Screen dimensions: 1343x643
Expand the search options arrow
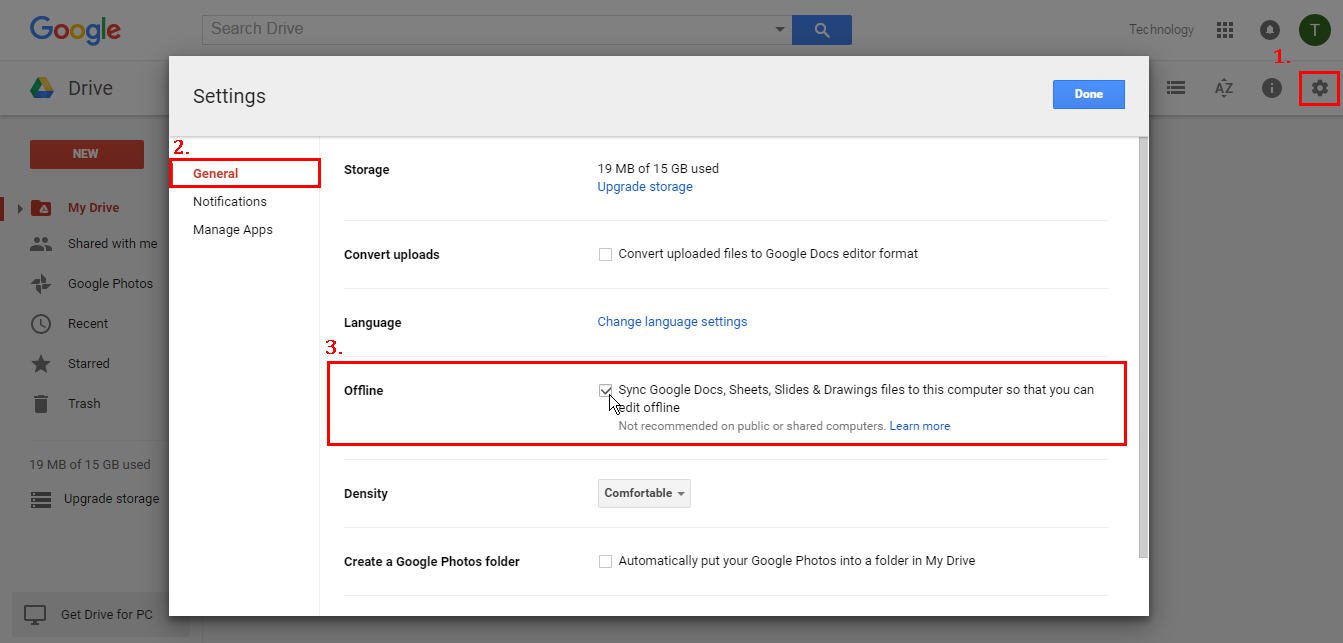click(x=780, y=30)
